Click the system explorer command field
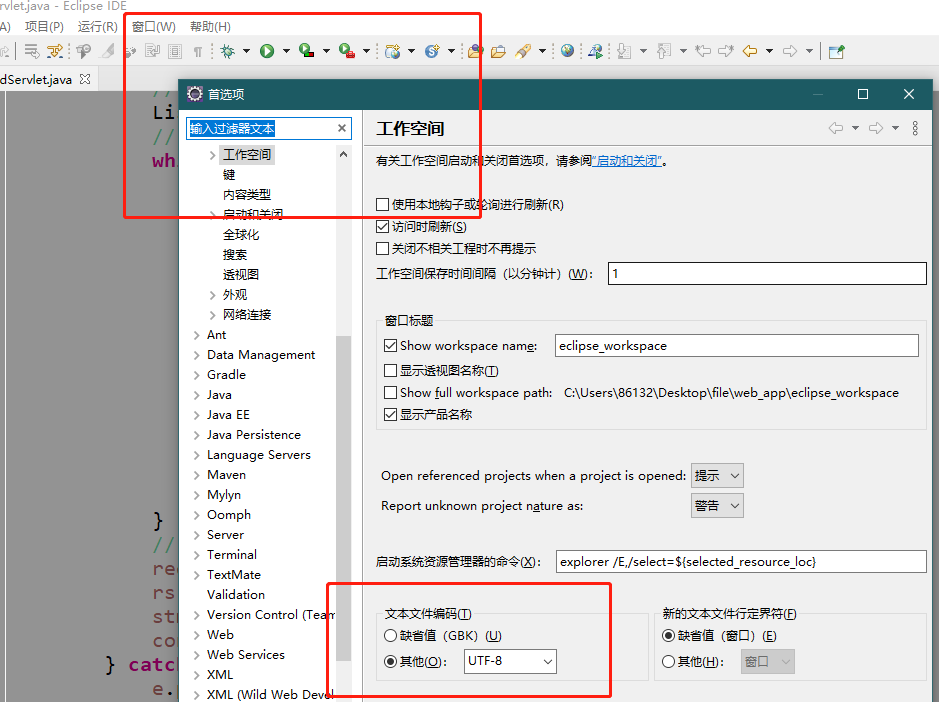The width and height of the screenshot is (939, 702). click(x=741, y=562)
